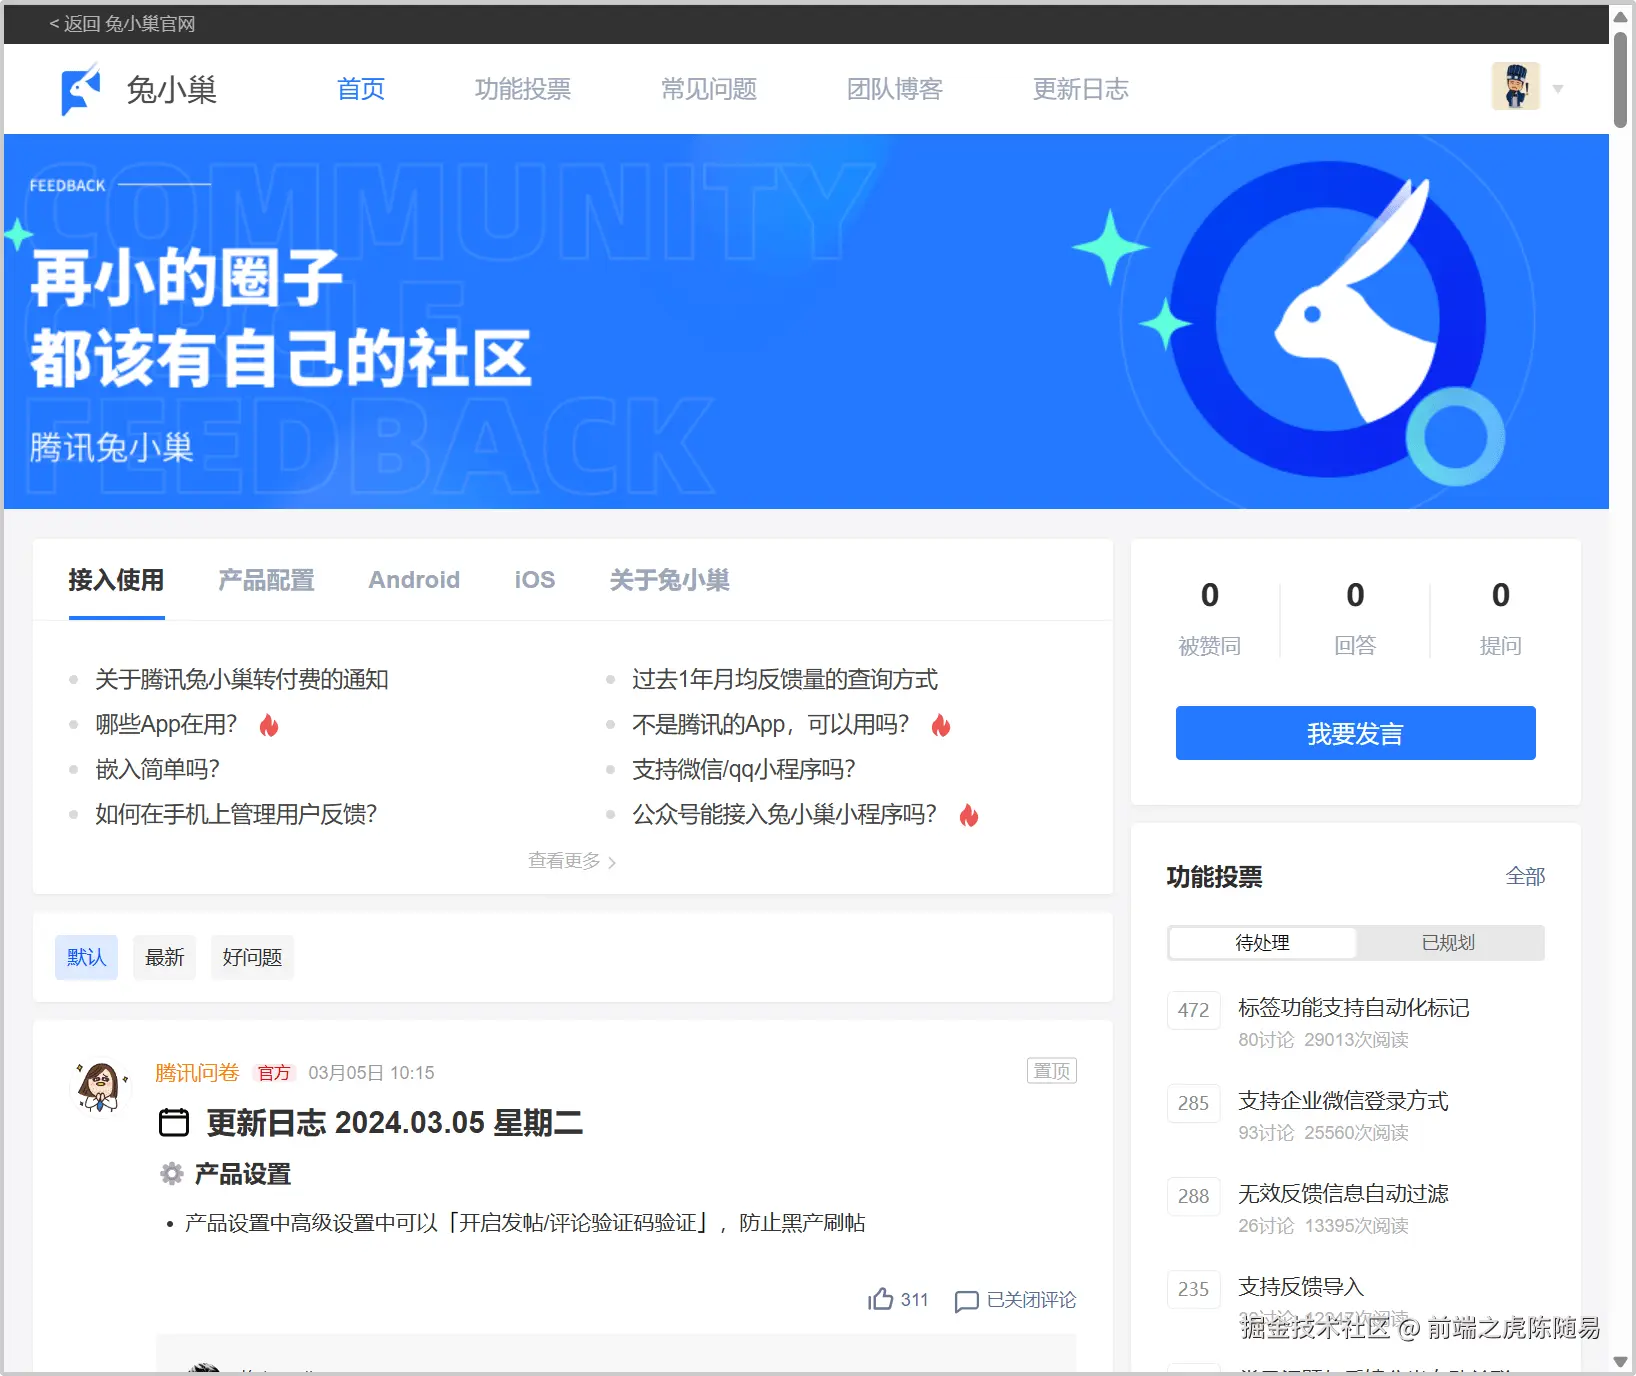Click the gear icon beside 产品设置
The width and height of the screenshot is (1636, 1376).
coord(171,1173)
